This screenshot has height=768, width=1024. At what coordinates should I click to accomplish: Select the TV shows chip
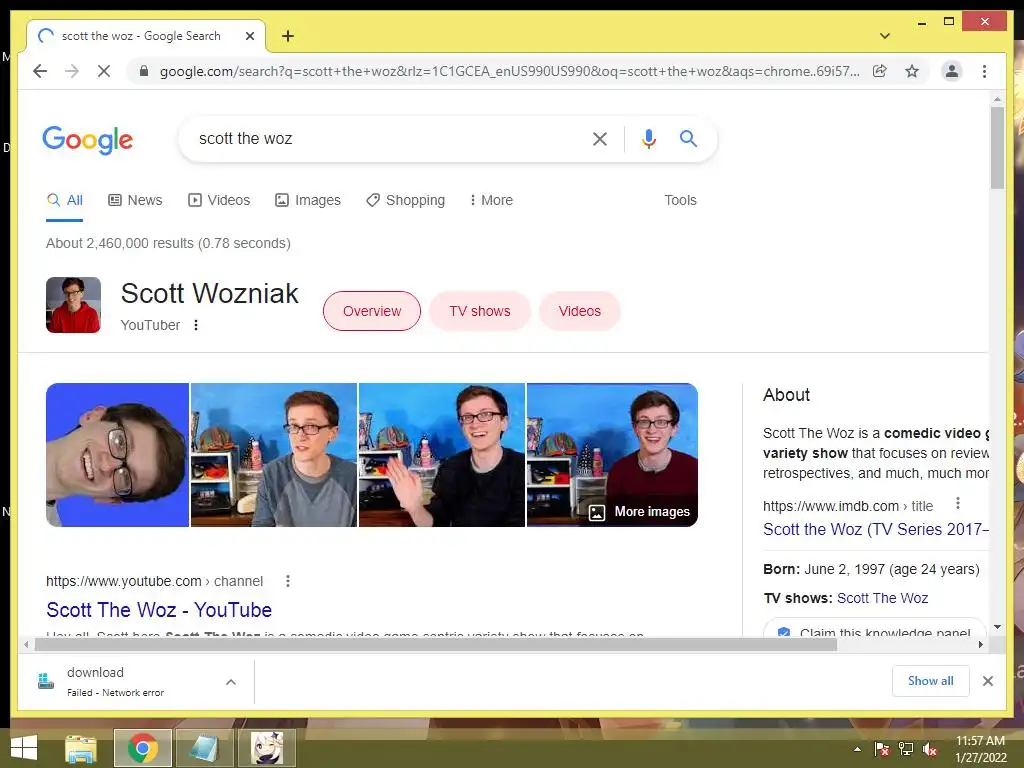tap(479, 311)
